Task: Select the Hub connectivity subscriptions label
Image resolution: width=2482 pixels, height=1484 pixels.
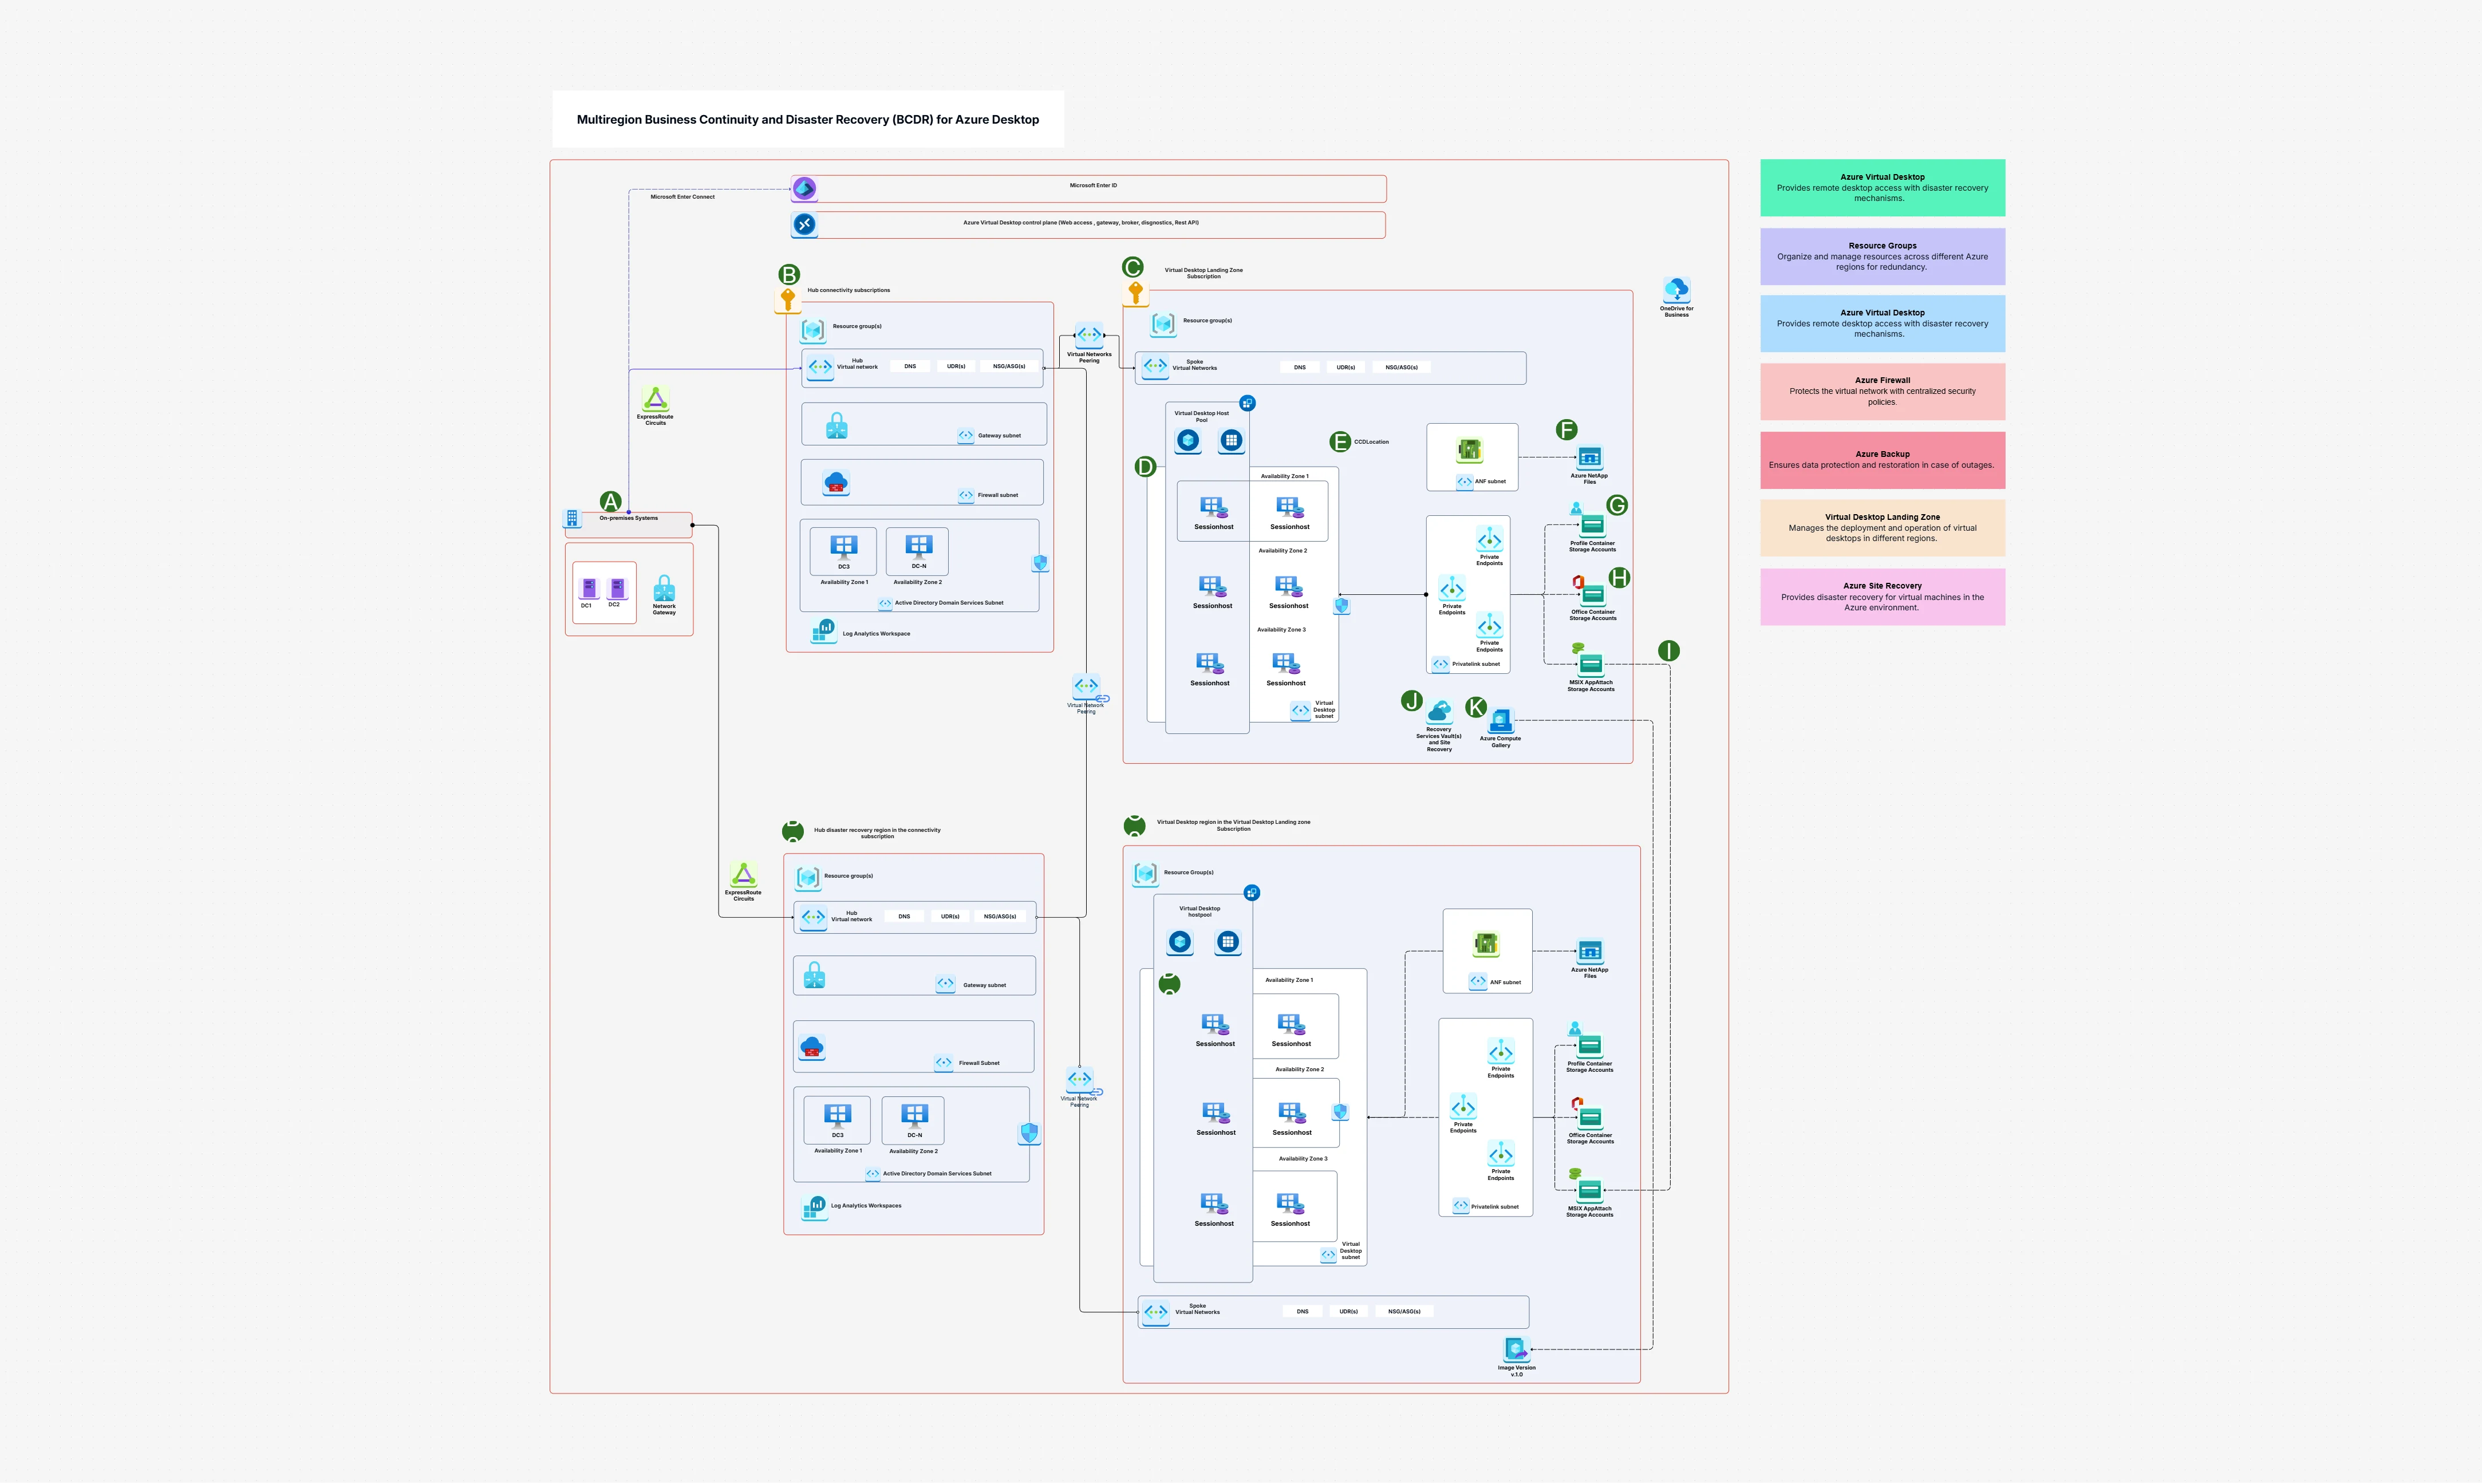Action: pyautogui.click(x=849, y=290)
